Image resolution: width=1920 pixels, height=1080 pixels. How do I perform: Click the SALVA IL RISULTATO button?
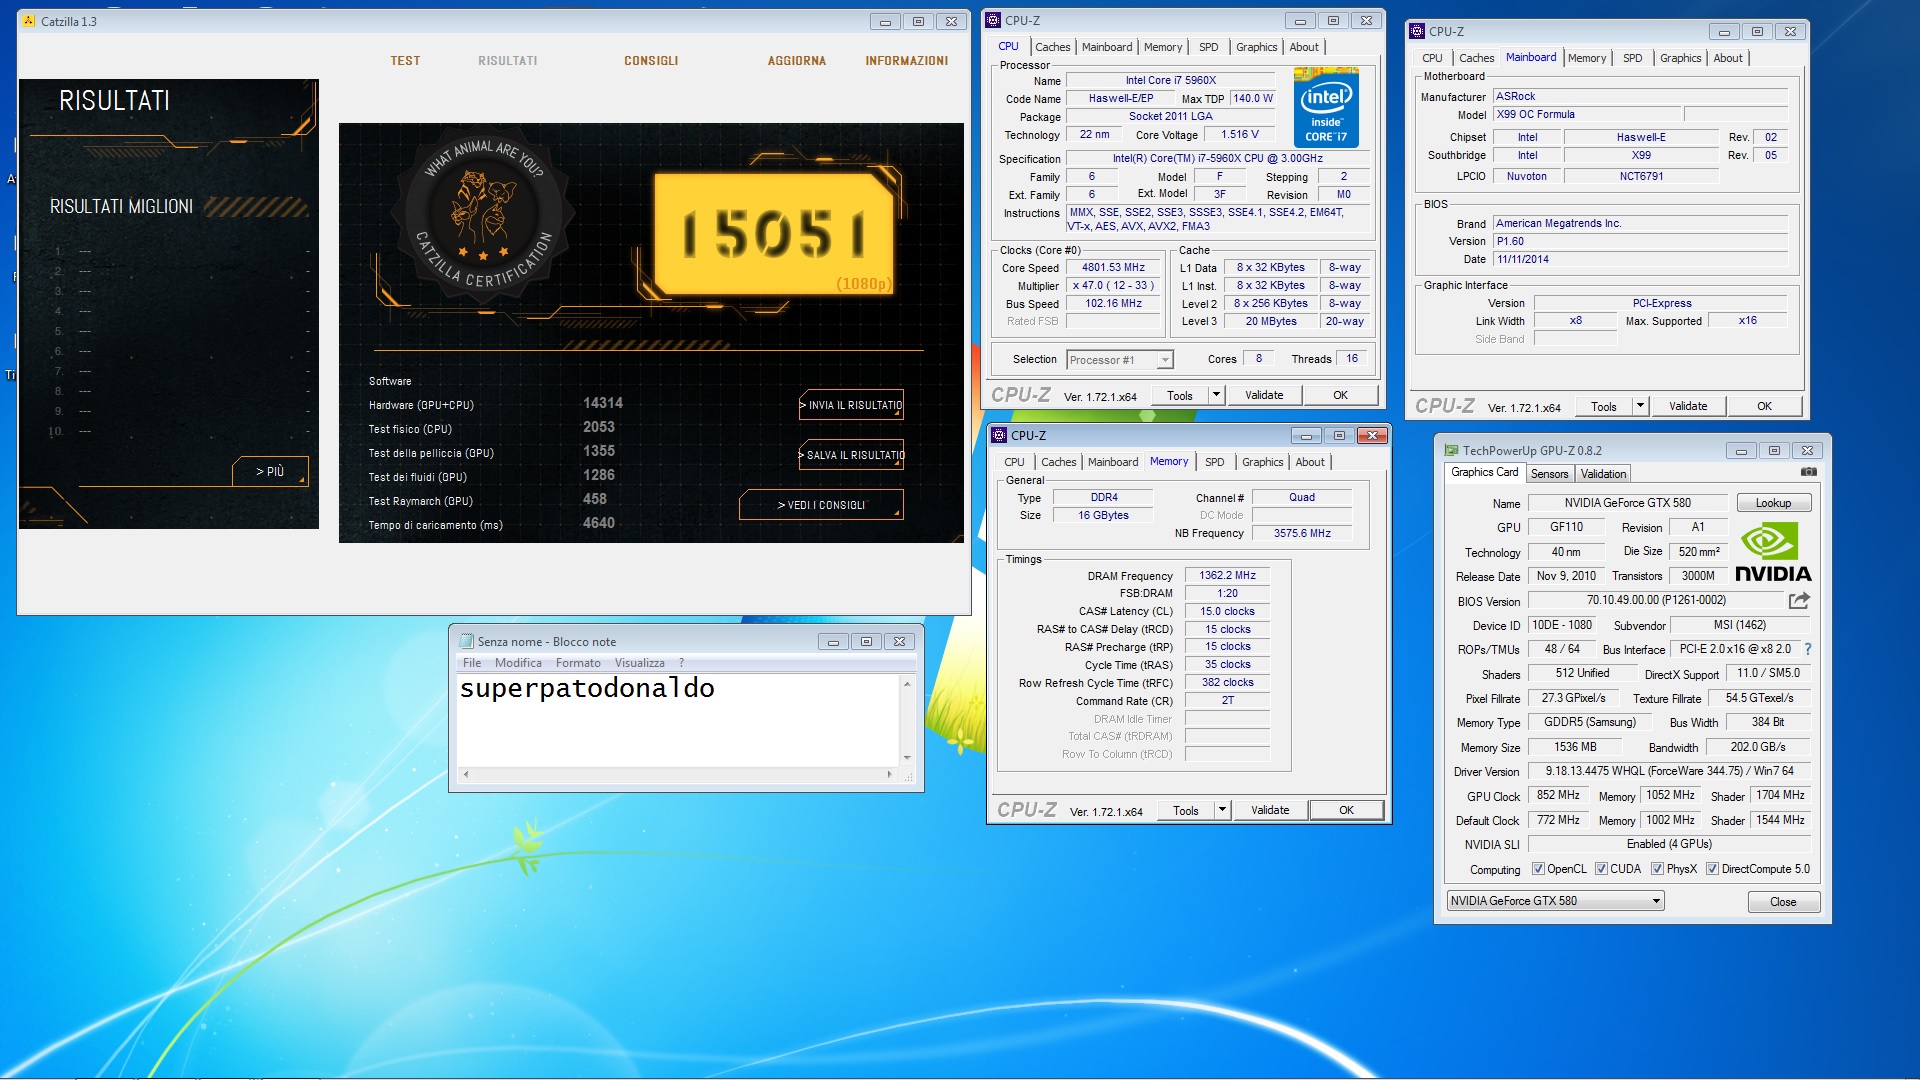852,455
